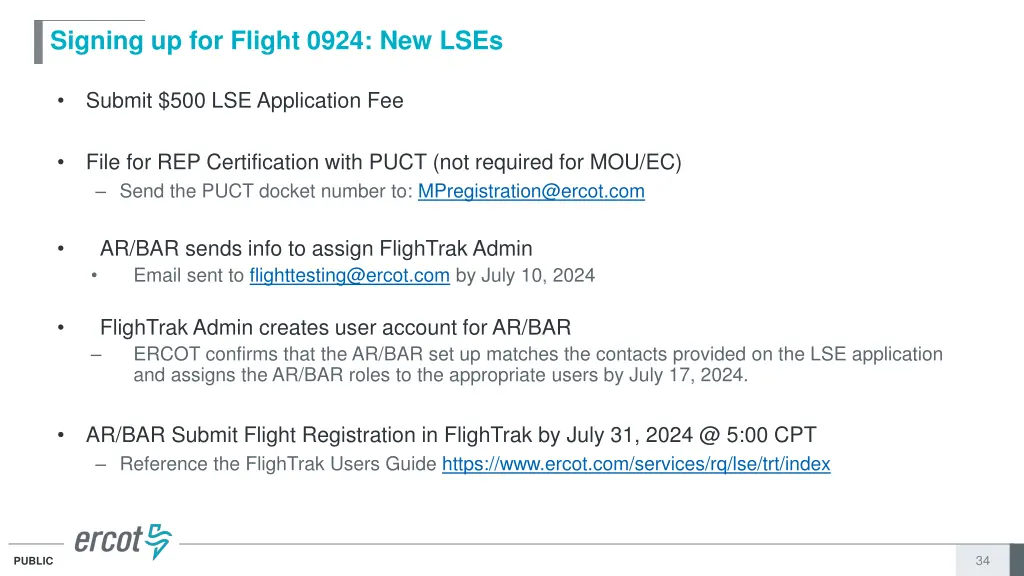The width and height of the screenshot is (1024, 576).
Task: Click the Reference the FlighTrak Users Guide text
Action: (x=278, y=464)
